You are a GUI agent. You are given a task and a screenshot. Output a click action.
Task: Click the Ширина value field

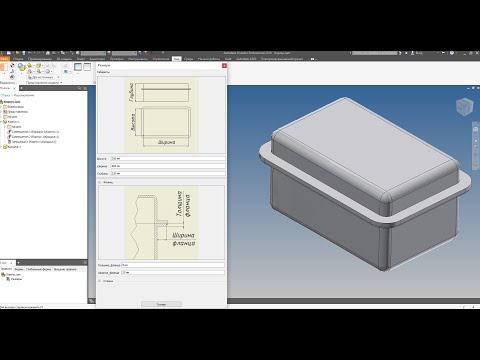(168, 166)
